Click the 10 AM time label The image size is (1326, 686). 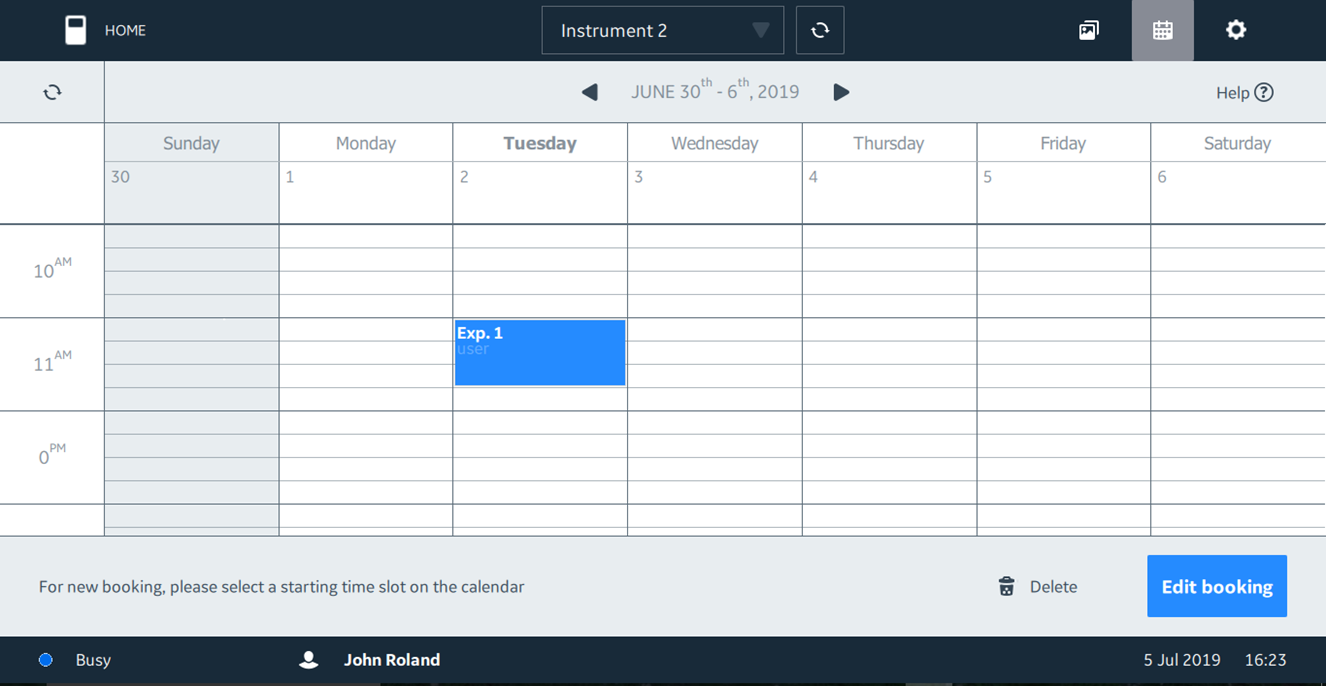(48, 270)
